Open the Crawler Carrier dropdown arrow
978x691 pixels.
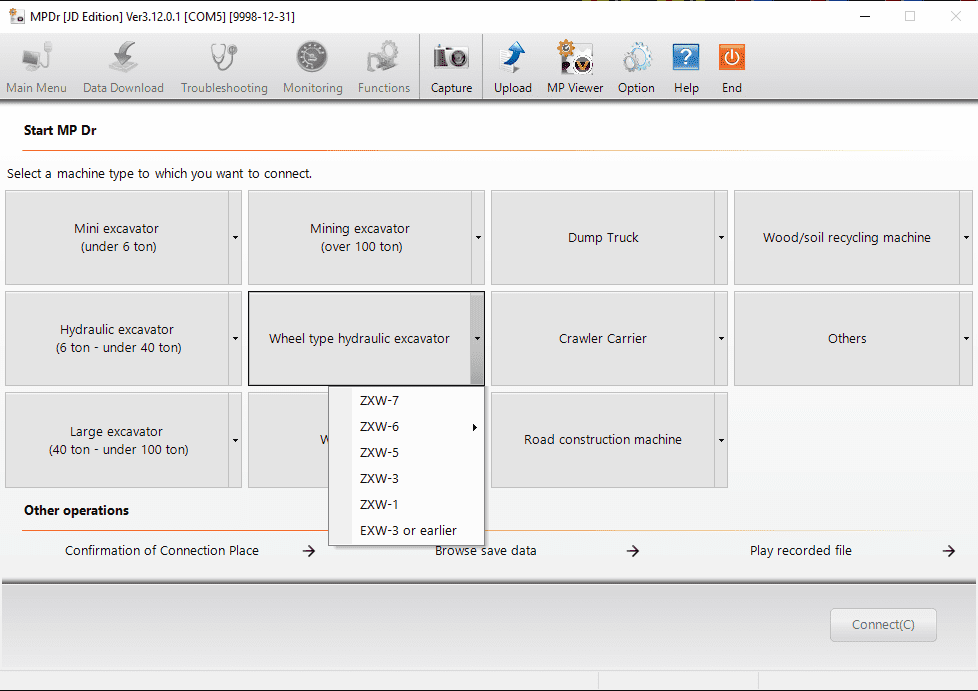721,339
